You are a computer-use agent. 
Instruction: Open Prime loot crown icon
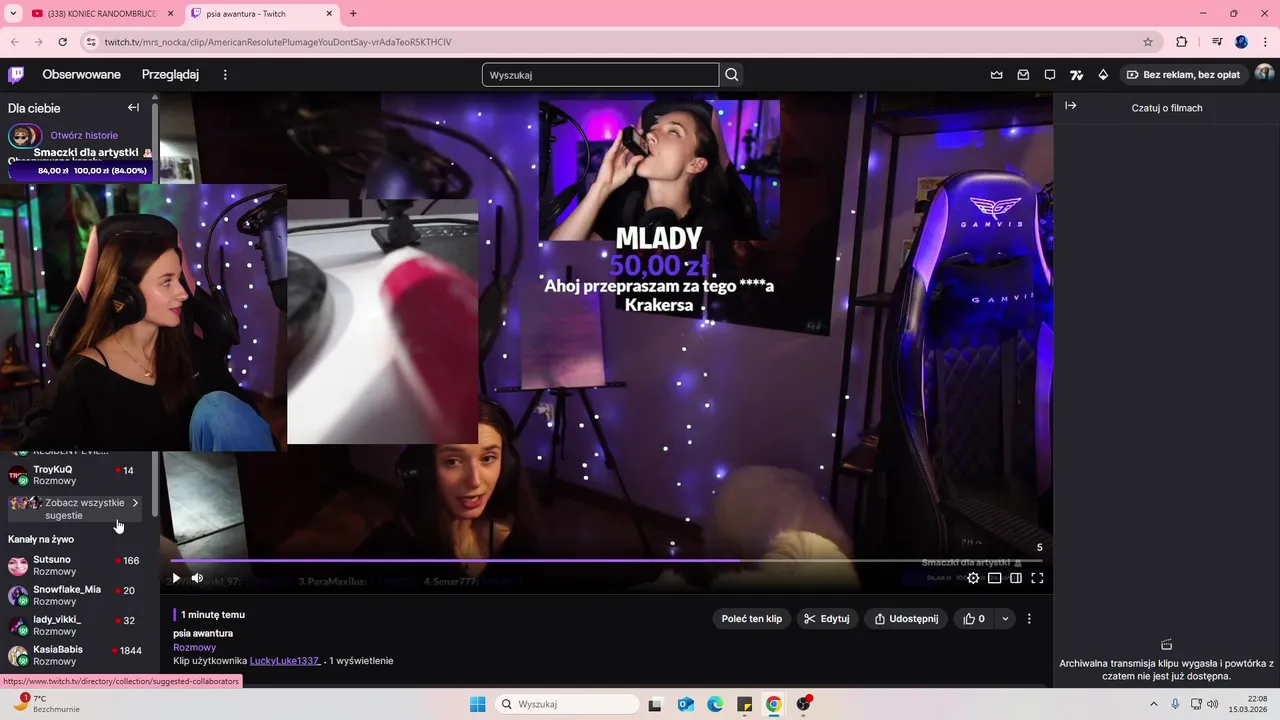996,75
